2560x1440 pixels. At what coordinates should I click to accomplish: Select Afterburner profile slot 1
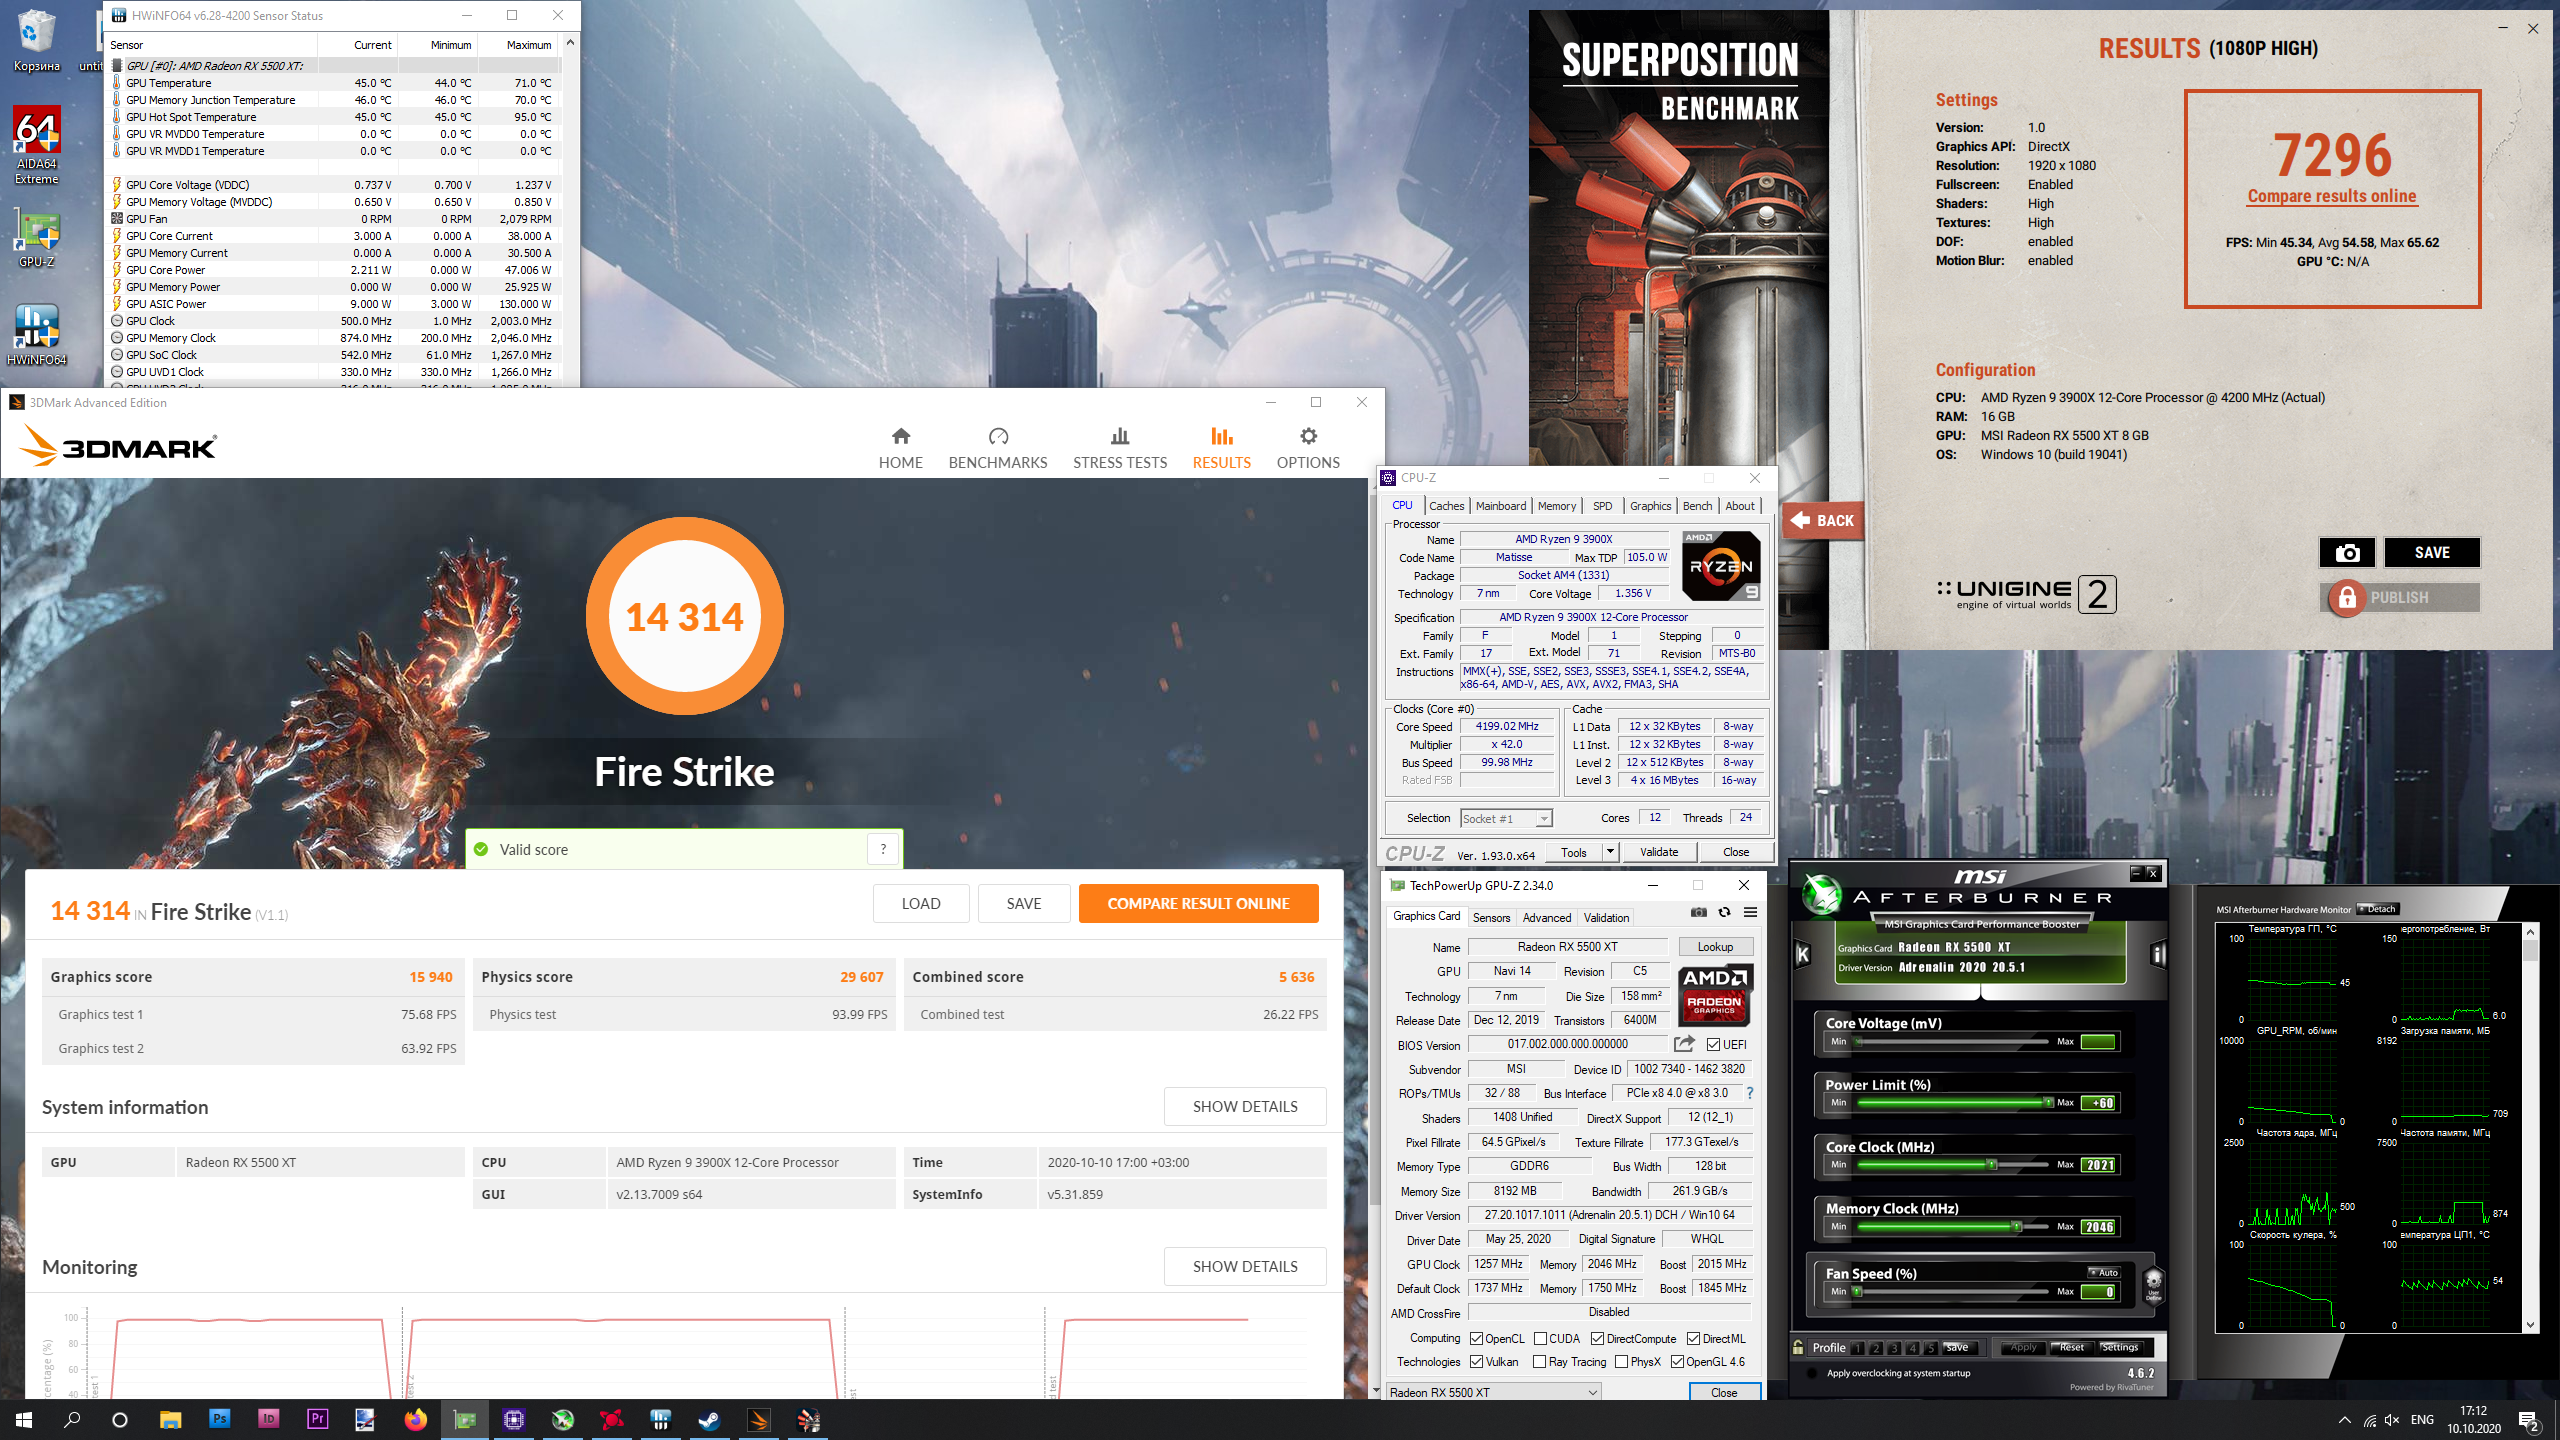point(1857,1347)
